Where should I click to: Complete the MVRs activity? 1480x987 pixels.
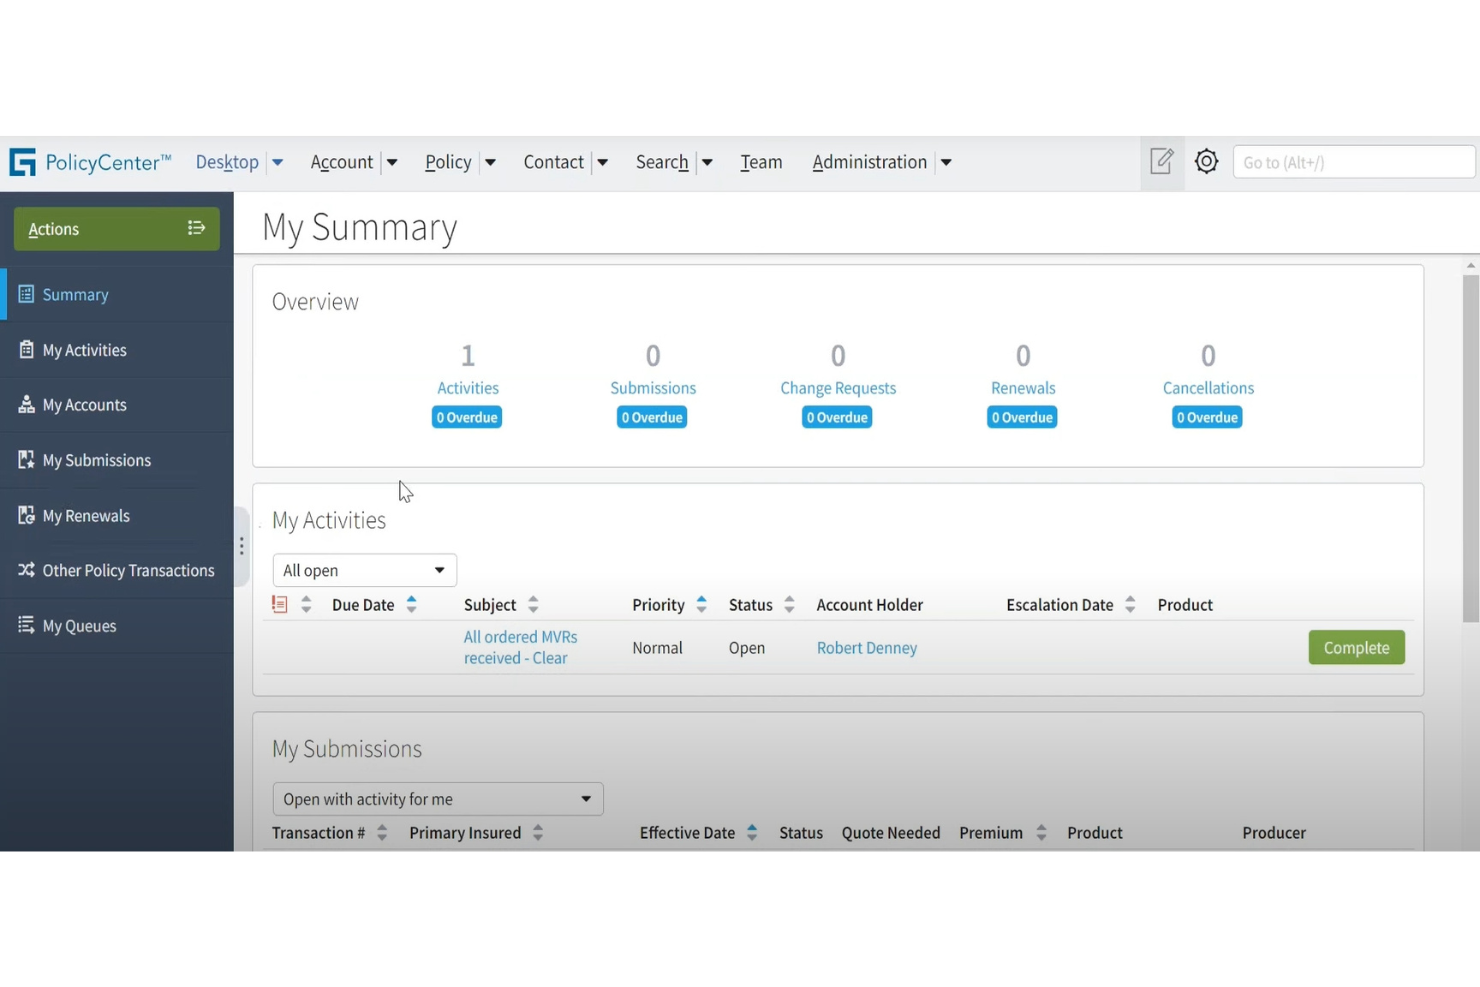pos(1356,647)
